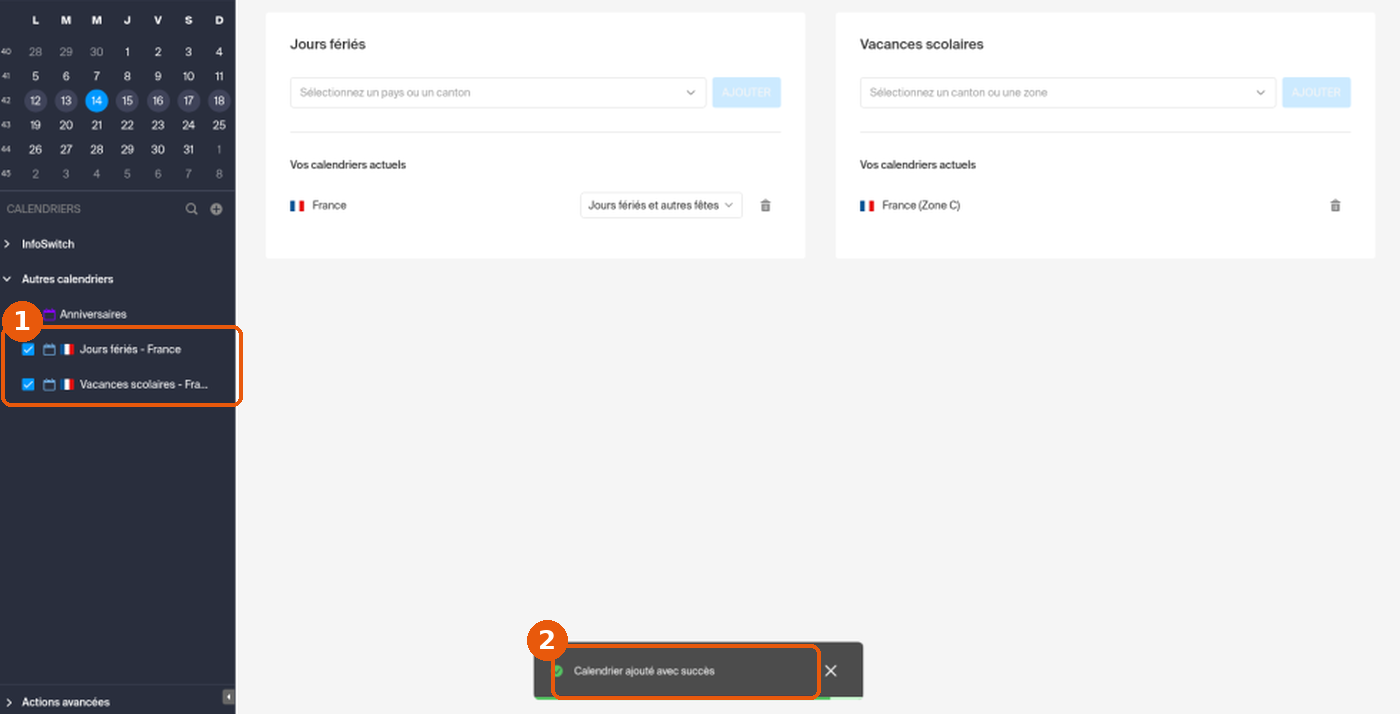The height and width of the screenshot is (714, 1400).
Task: Click the calendar icon beside Vacances scolaires
Action: [x=49, y=384]
